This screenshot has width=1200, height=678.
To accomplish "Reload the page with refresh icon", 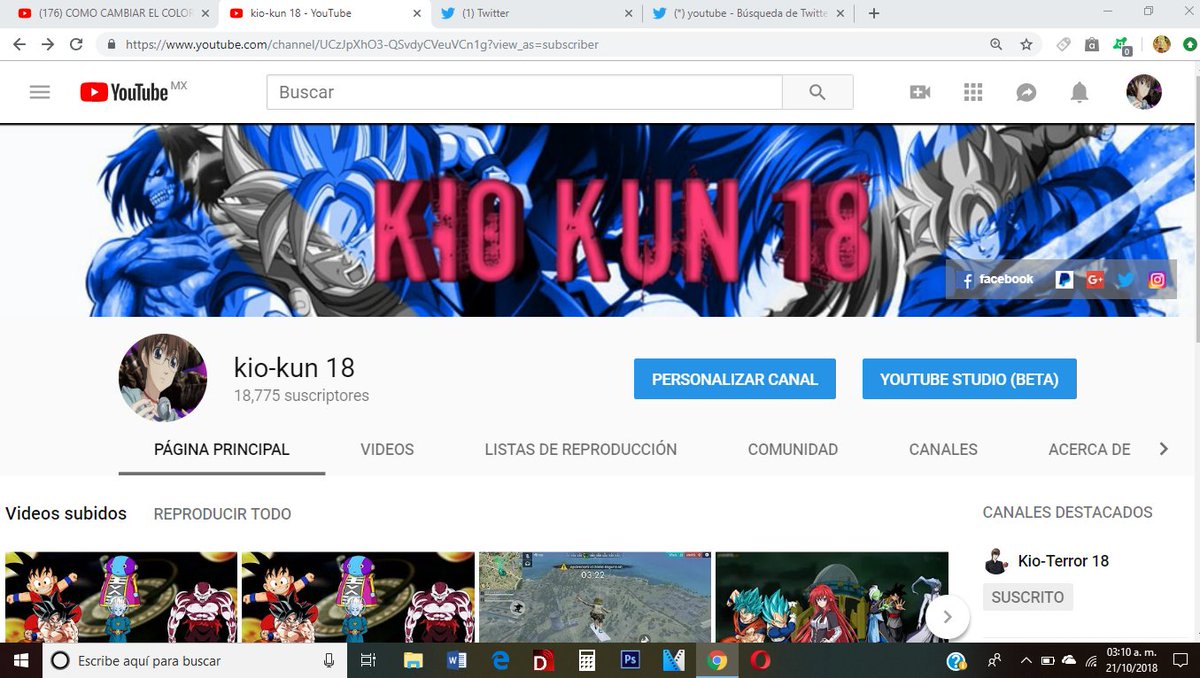I will tap(76, 44).
